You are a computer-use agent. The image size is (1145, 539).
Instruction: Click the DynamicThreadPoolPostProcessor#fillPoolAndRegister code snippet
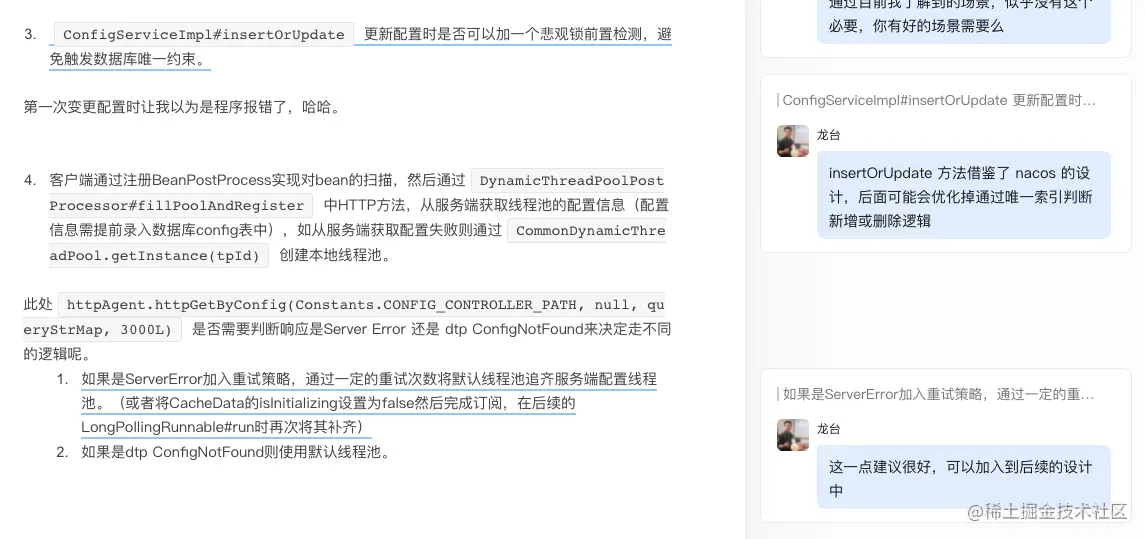(x=356, y=193)
